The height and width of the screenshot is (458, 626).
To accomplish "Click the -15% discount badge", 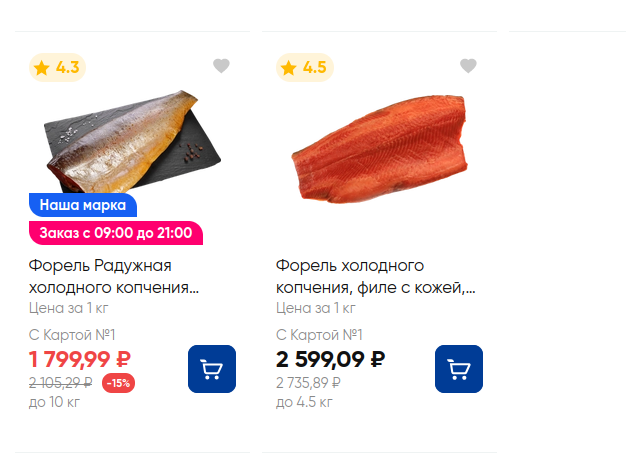I will coord(119,383).
